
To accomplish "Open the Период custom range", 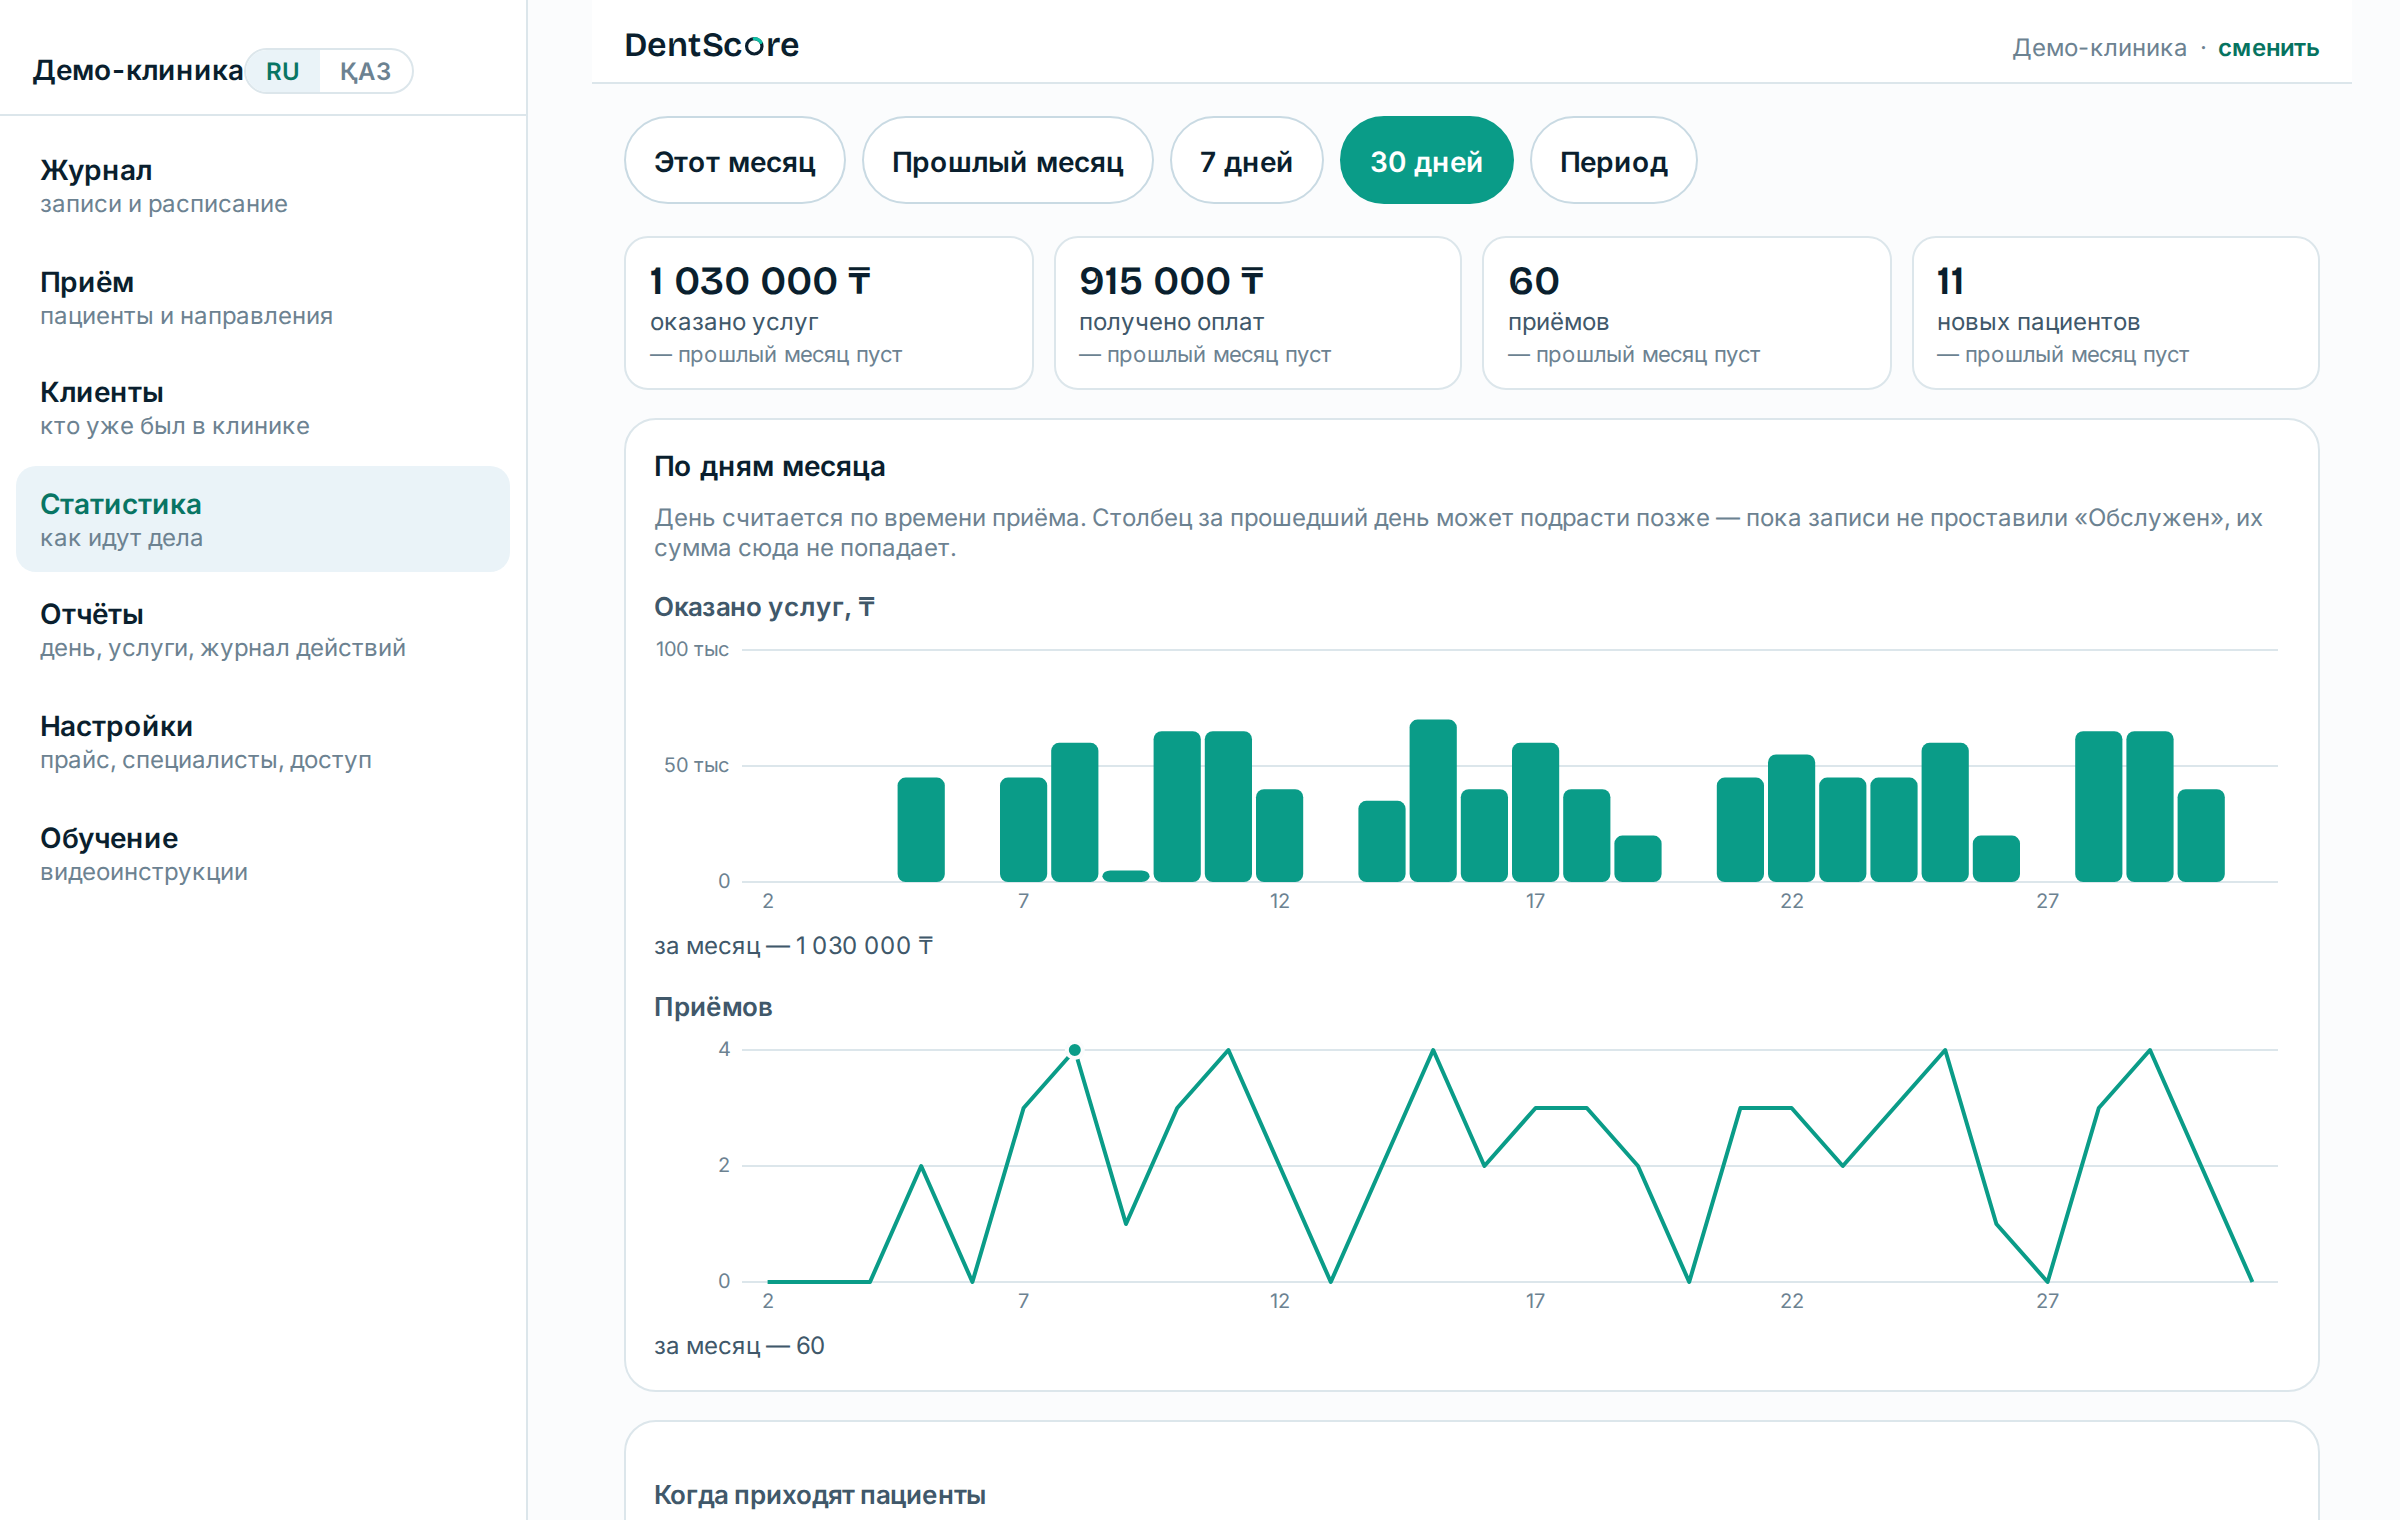I will click(x=1614, y=161).
